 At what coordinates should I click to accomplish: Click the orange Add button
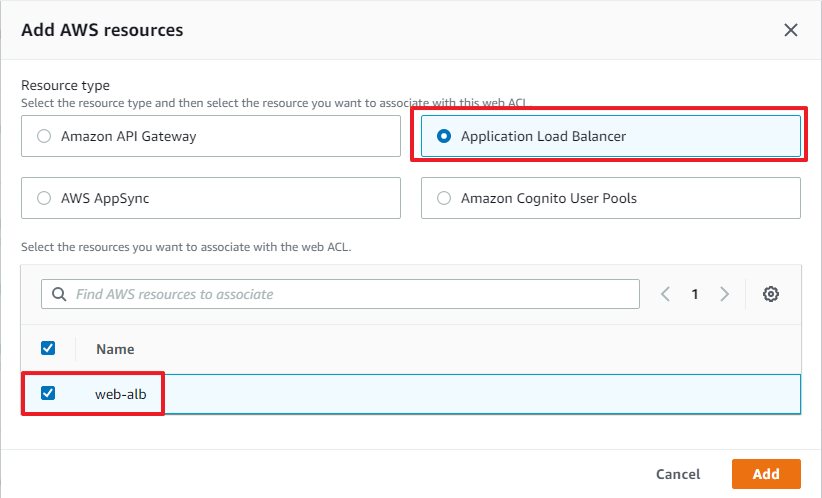tap(766, 474)
